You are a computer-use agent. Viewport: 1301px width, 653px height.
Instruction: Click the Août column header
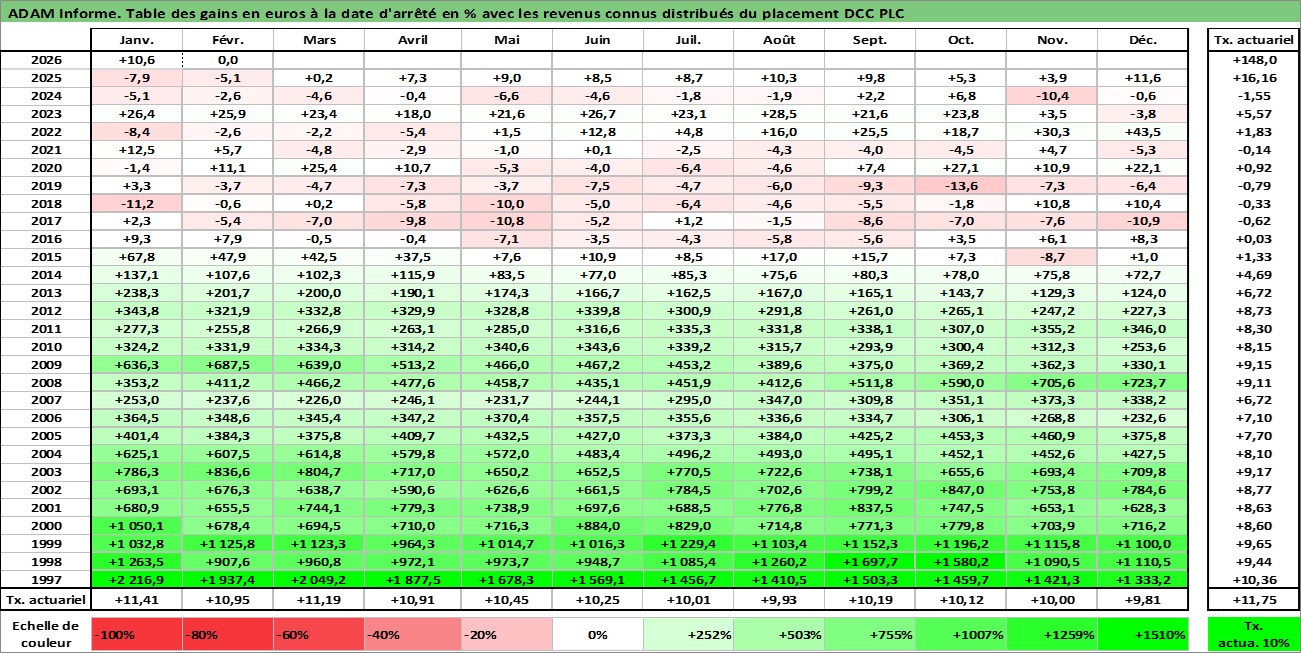point(779,40)
